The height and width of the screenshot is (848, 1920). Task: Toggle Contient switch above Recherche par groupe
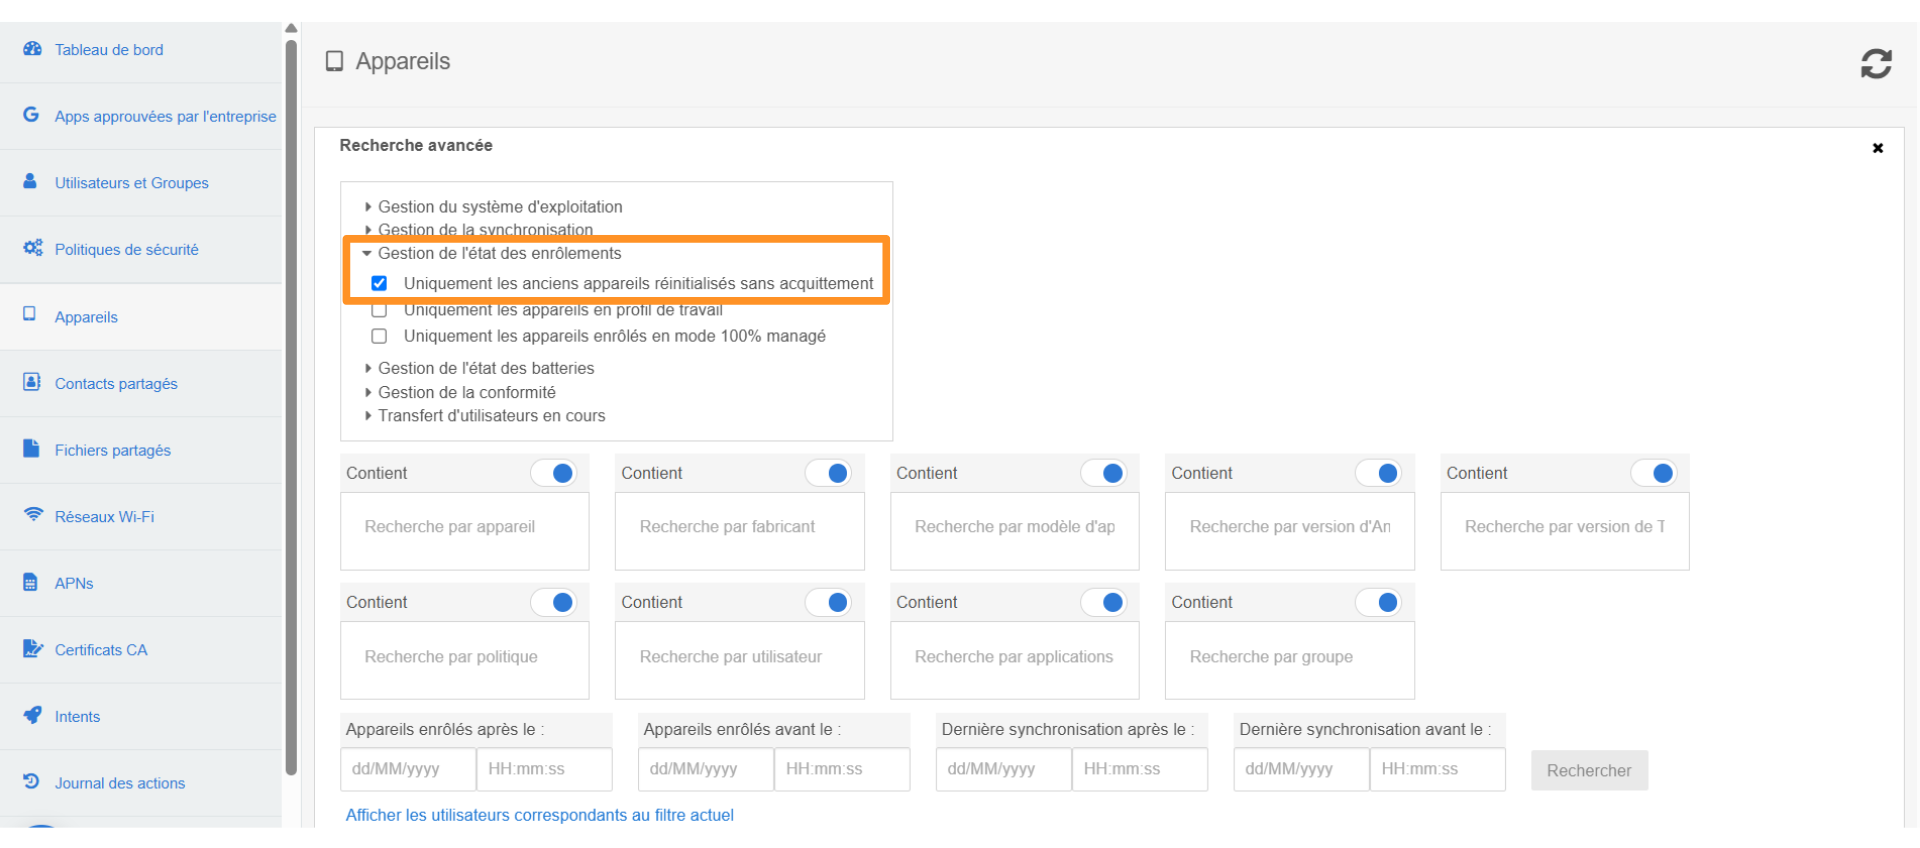pyautogui.click(x=1378, y=602)
